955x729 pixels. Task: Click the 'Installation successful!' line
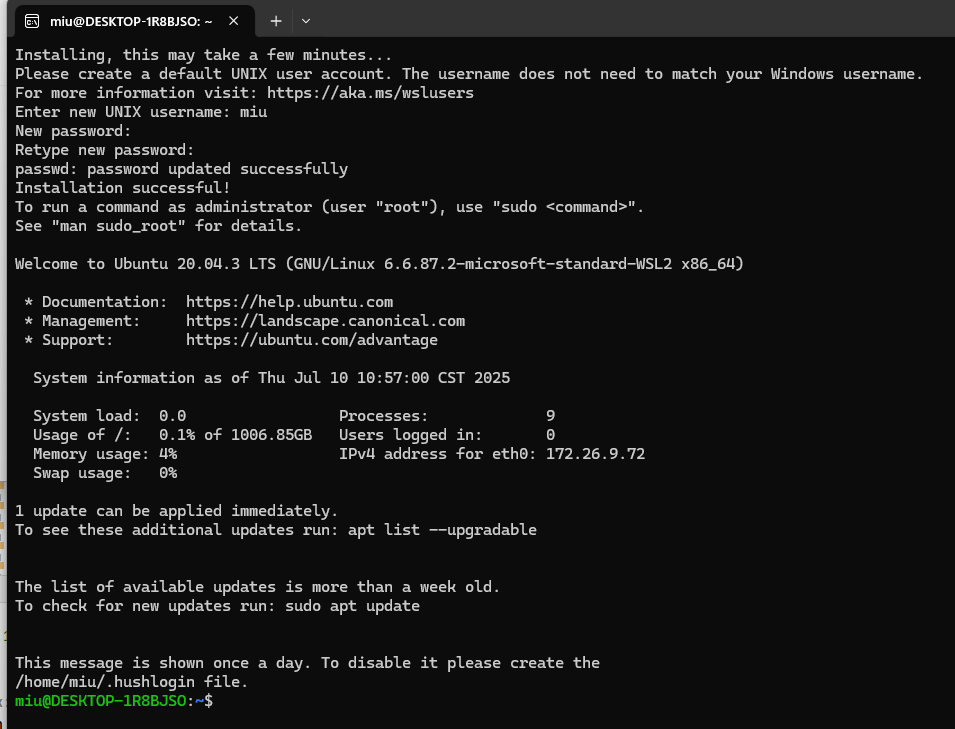coord(122,188)
